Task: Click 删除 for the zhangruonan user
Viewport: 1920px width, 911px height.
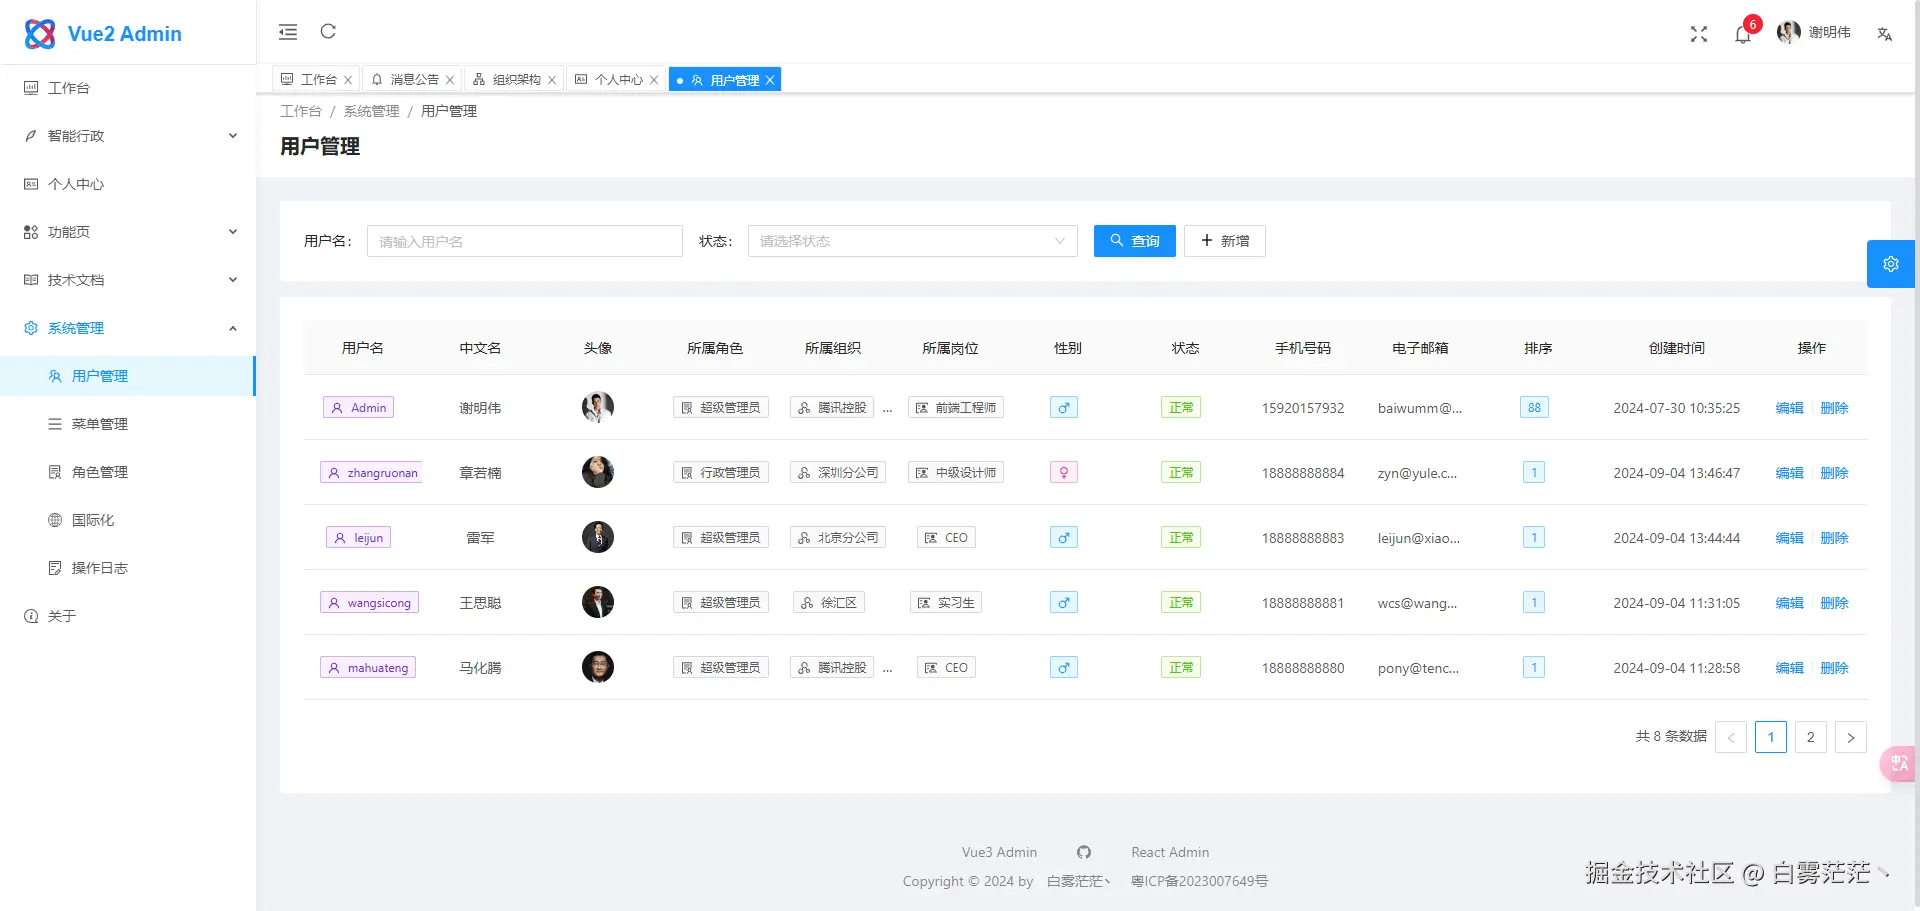Action: [1835, 473]
